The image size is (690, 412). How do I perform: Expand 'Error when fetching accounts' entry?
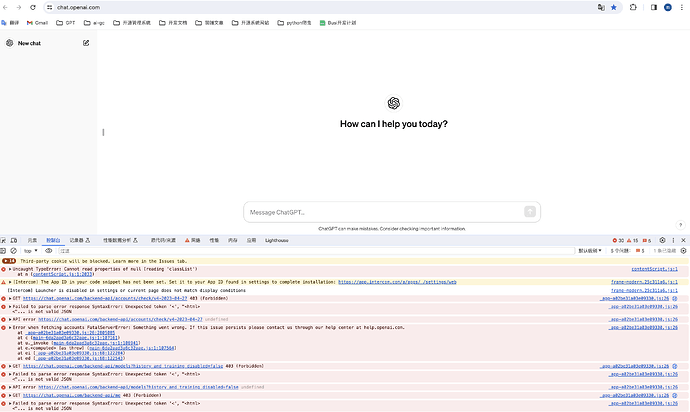point(10,327)
